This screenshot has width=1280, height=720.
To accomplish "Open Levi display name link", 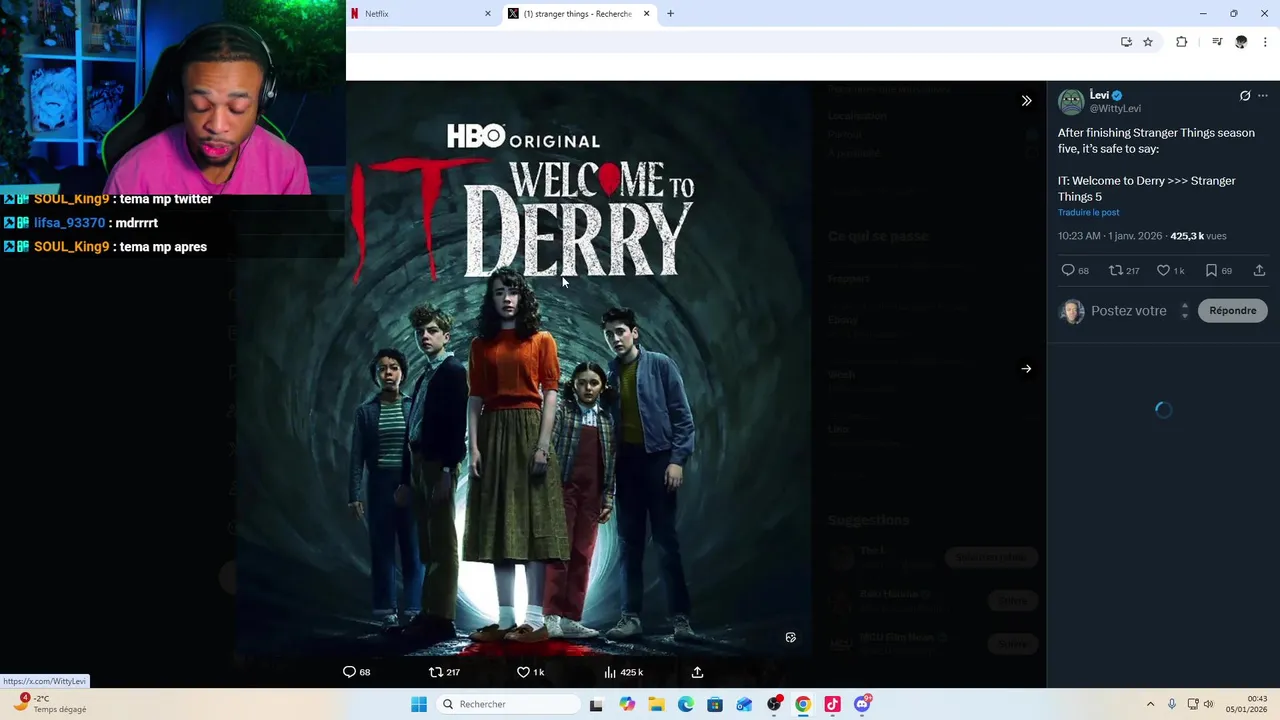I will [x=1099, y=95].
